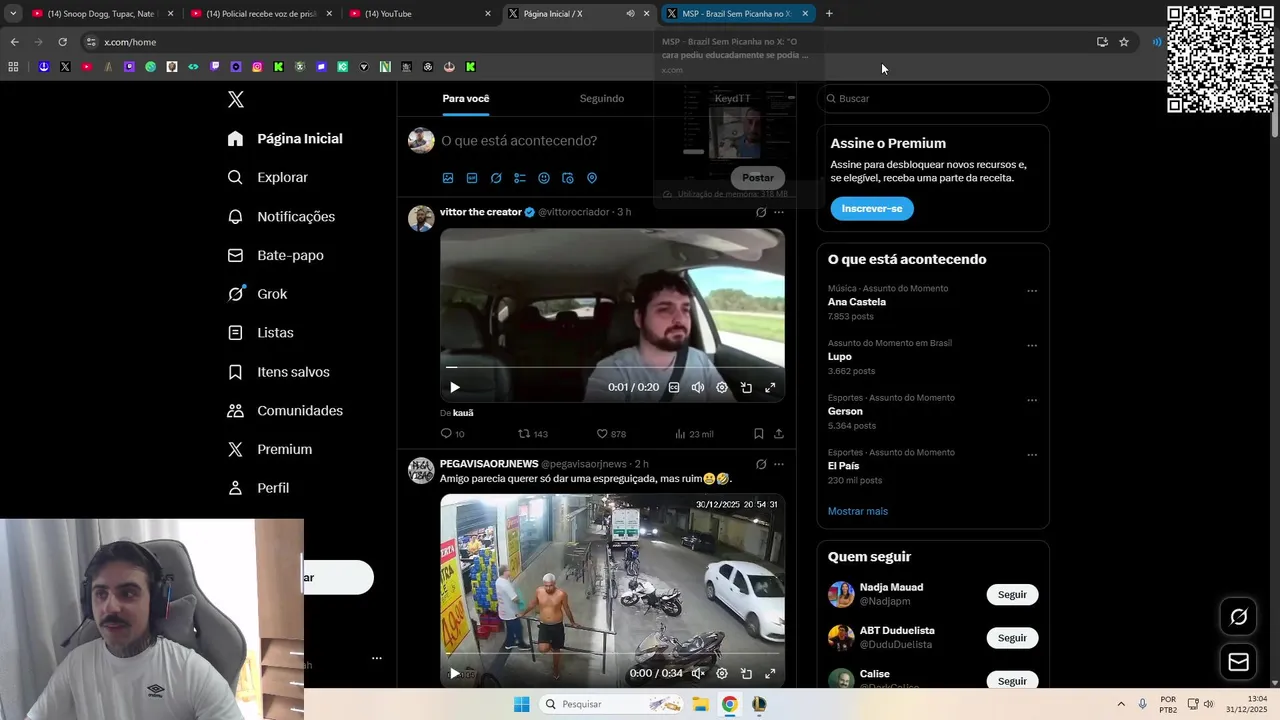Open more options for El País trend
Viewport: 1280px width, 720px height.
pyautogui.click(x=1032, y=455)
